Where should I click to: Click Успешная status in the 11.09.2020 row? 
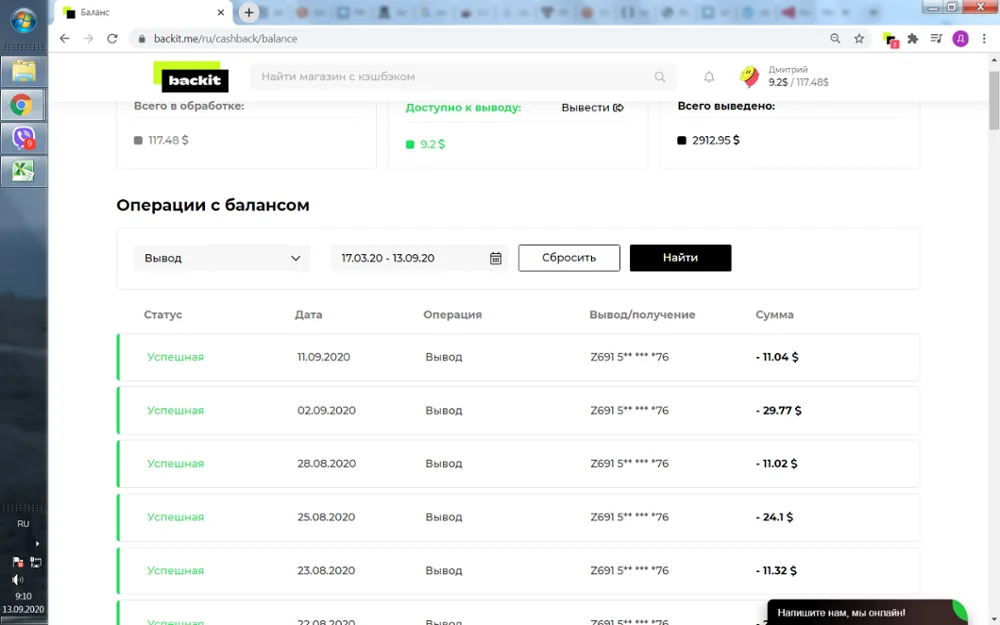175,357
